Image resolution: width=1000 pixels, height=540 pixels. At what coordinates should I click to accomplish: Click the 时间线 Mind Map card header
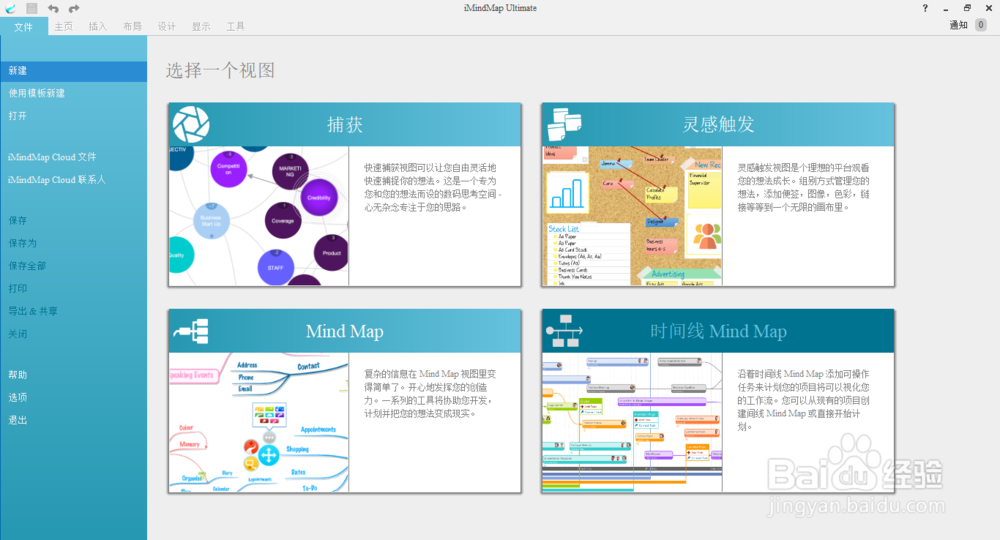[x=718, y=331]
